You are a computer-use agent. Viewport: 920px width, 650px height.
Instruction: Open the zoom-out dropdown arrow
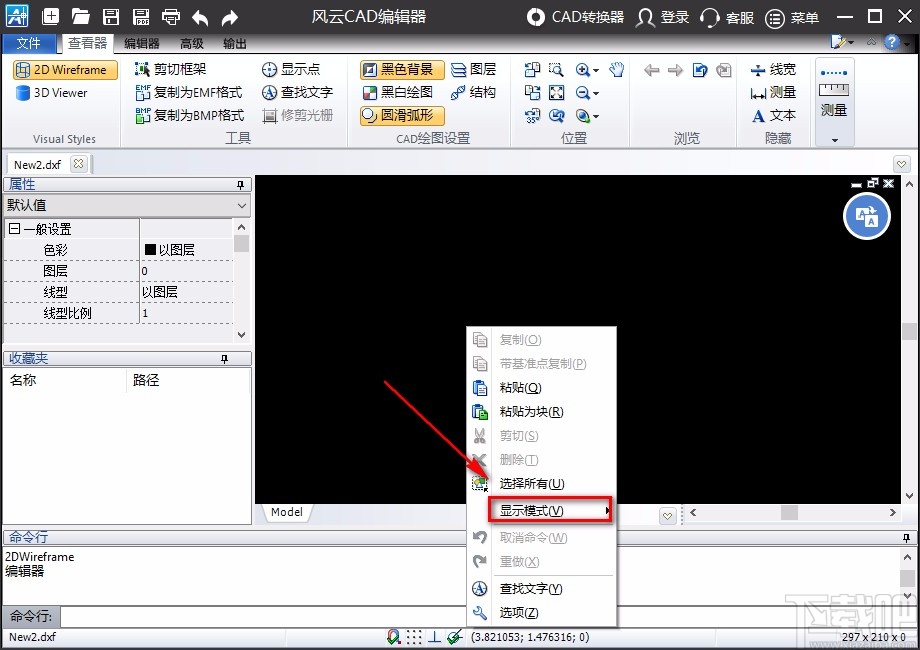pos(596,93)
